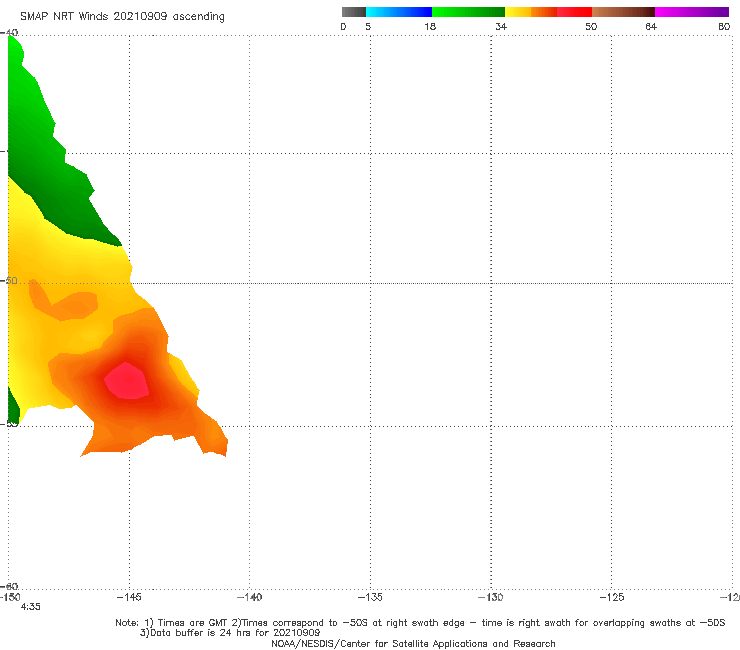Click the magenta-purple segment of the color bar
The image size is (740, 650).
click(x=692, y=12)
